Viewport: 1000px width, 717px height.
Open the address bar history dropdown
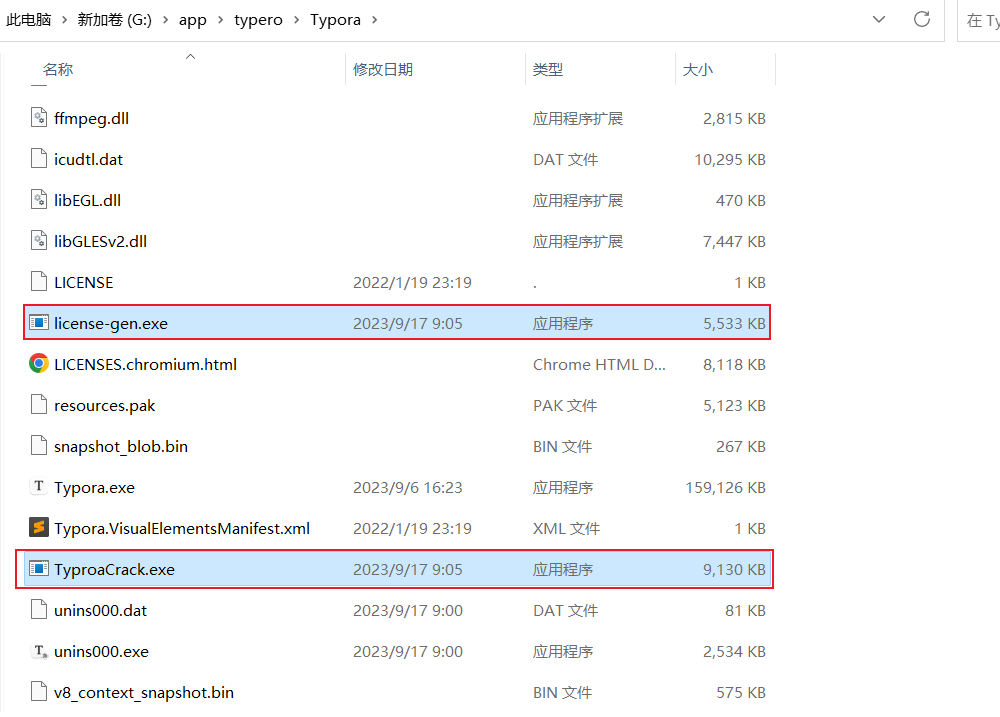(x=879, y=20)
